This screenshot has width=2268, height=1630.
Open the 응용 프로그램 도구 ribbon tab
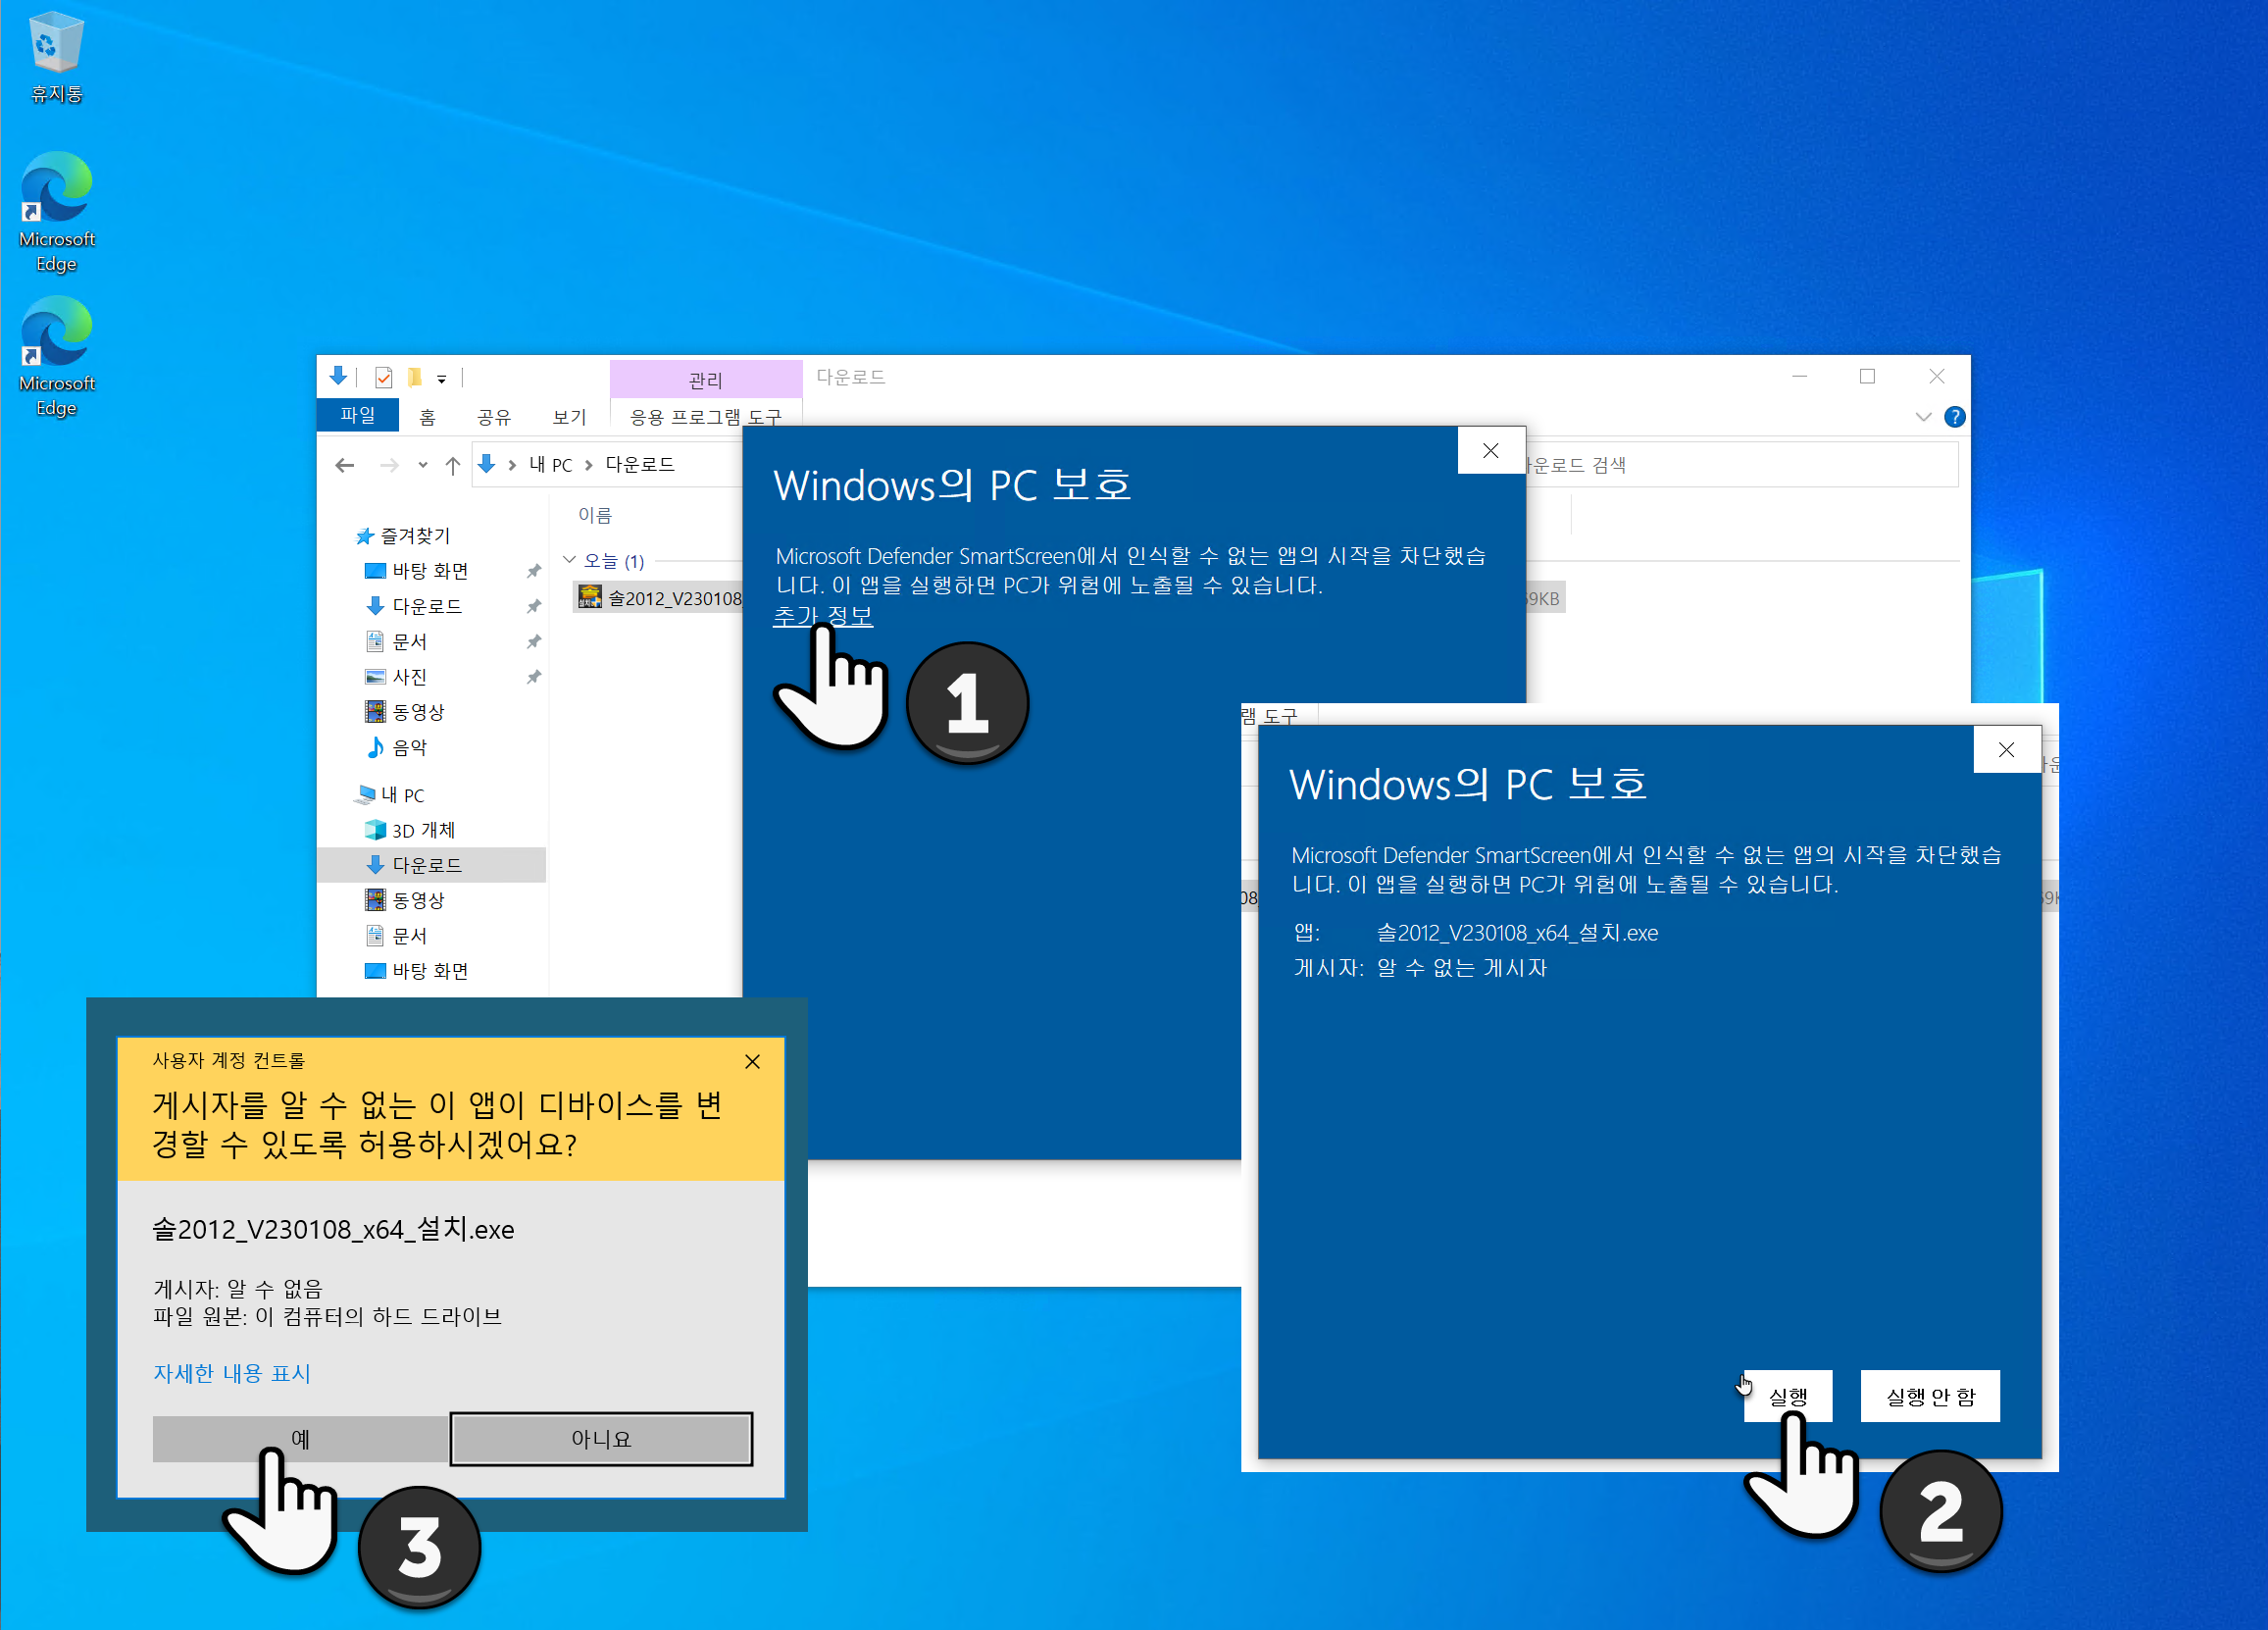coord(705,416)
